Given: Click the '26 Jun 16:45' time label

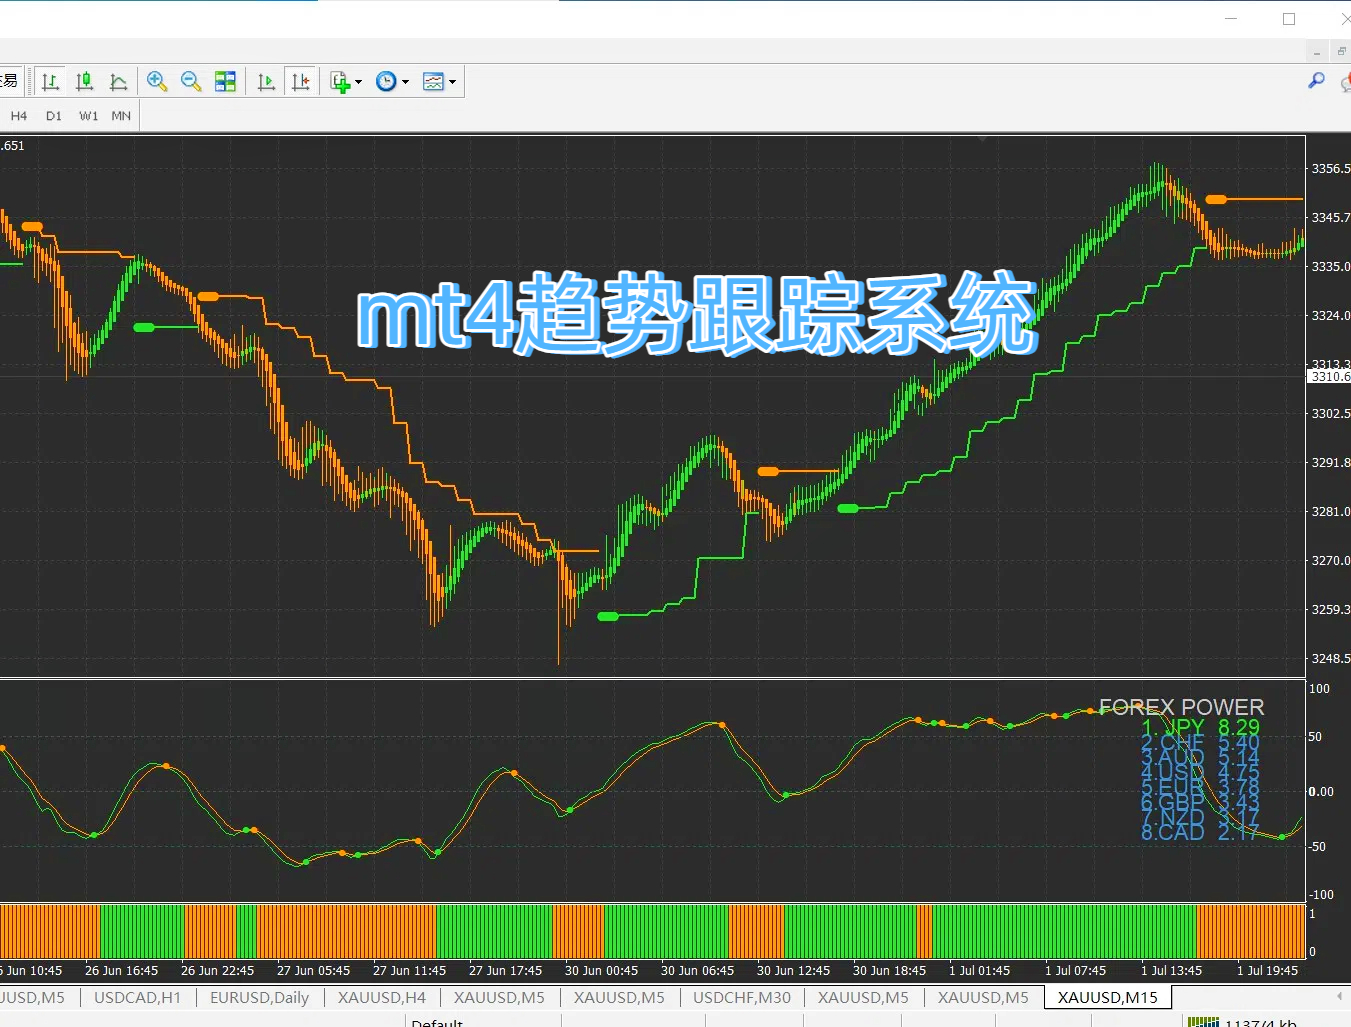Looking at the screenshot, I should tap(121, 970).
